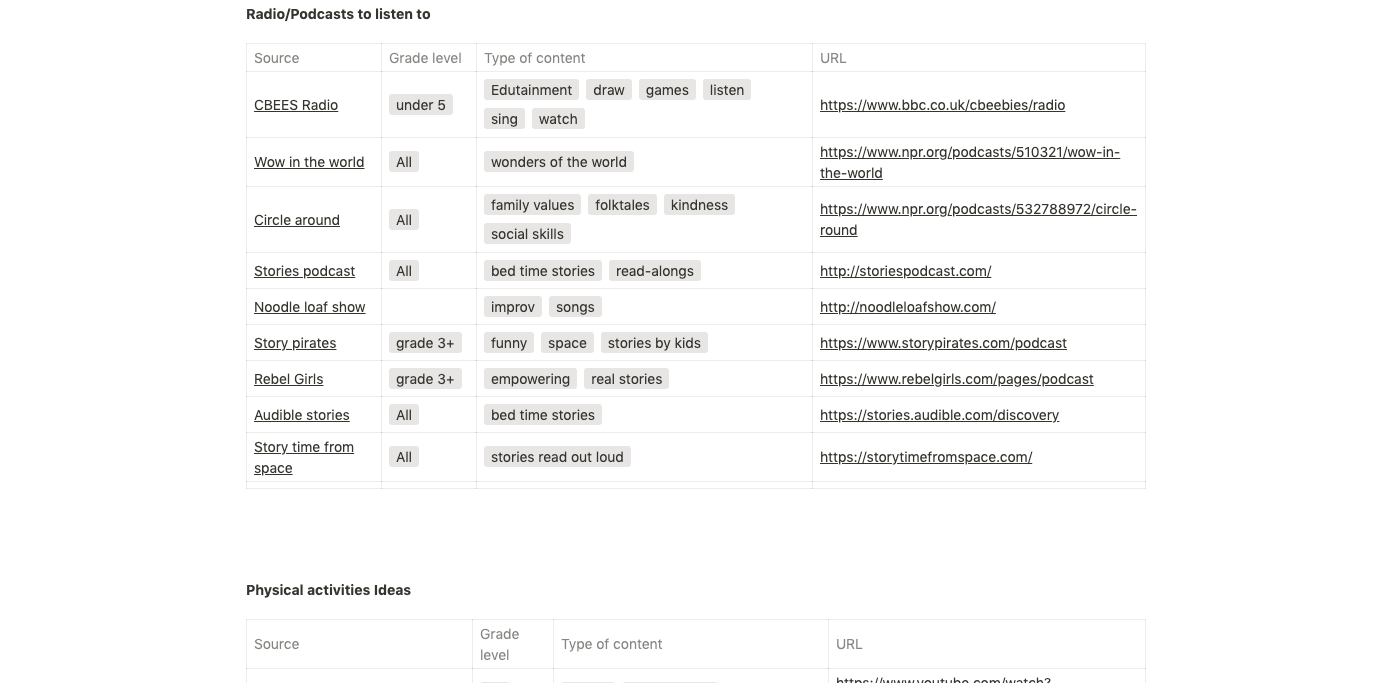Image resolution: width=1392 pixels, height=683 pixels.
Task: Click the 'Radio/Podcasts to listen to' heading
Action: coord(338,14)
